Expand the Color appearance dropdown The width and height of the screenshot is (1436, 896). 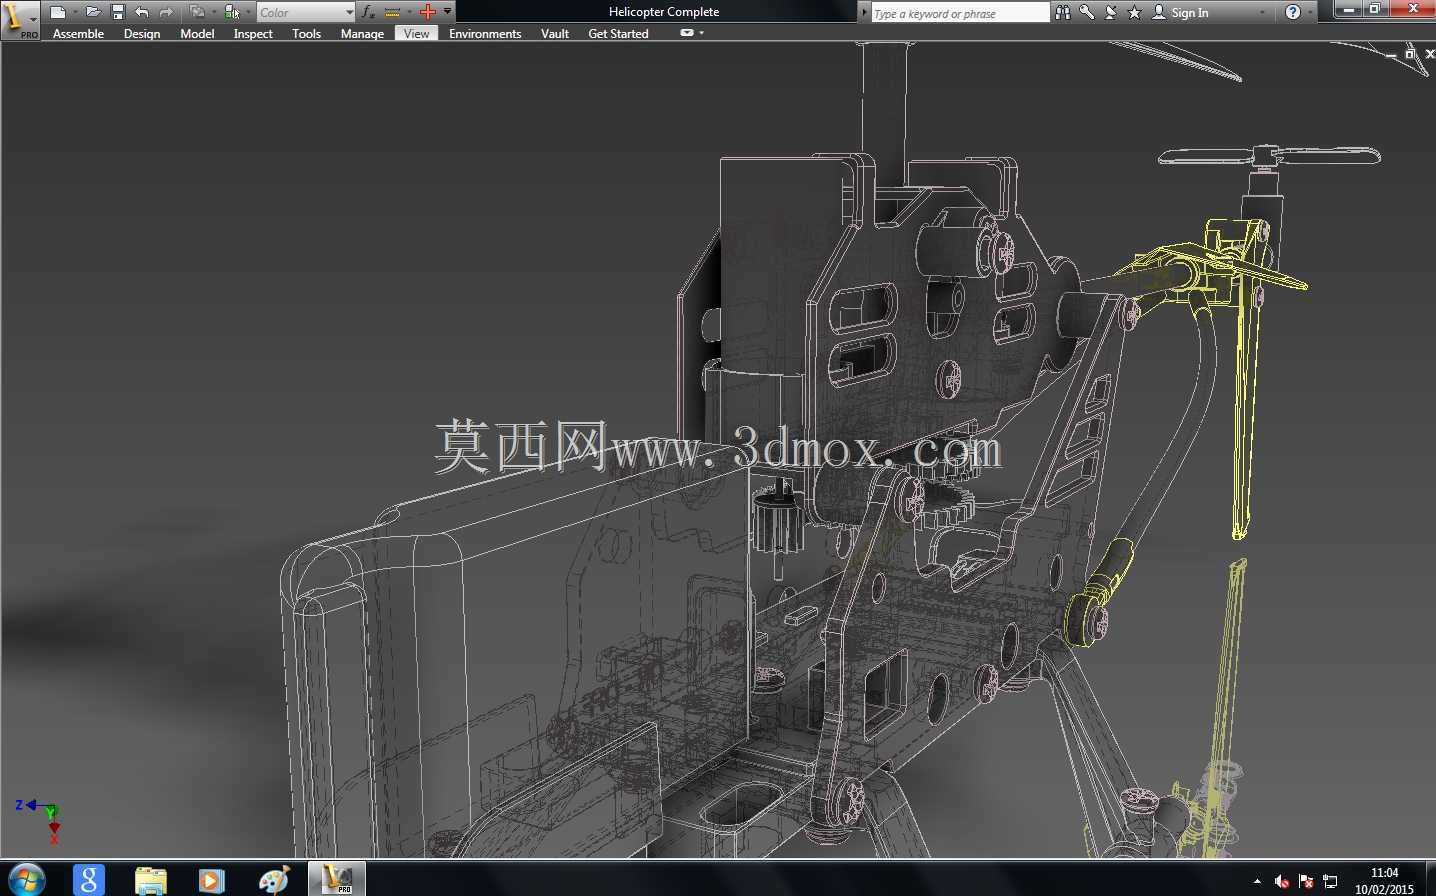(349, 12)
